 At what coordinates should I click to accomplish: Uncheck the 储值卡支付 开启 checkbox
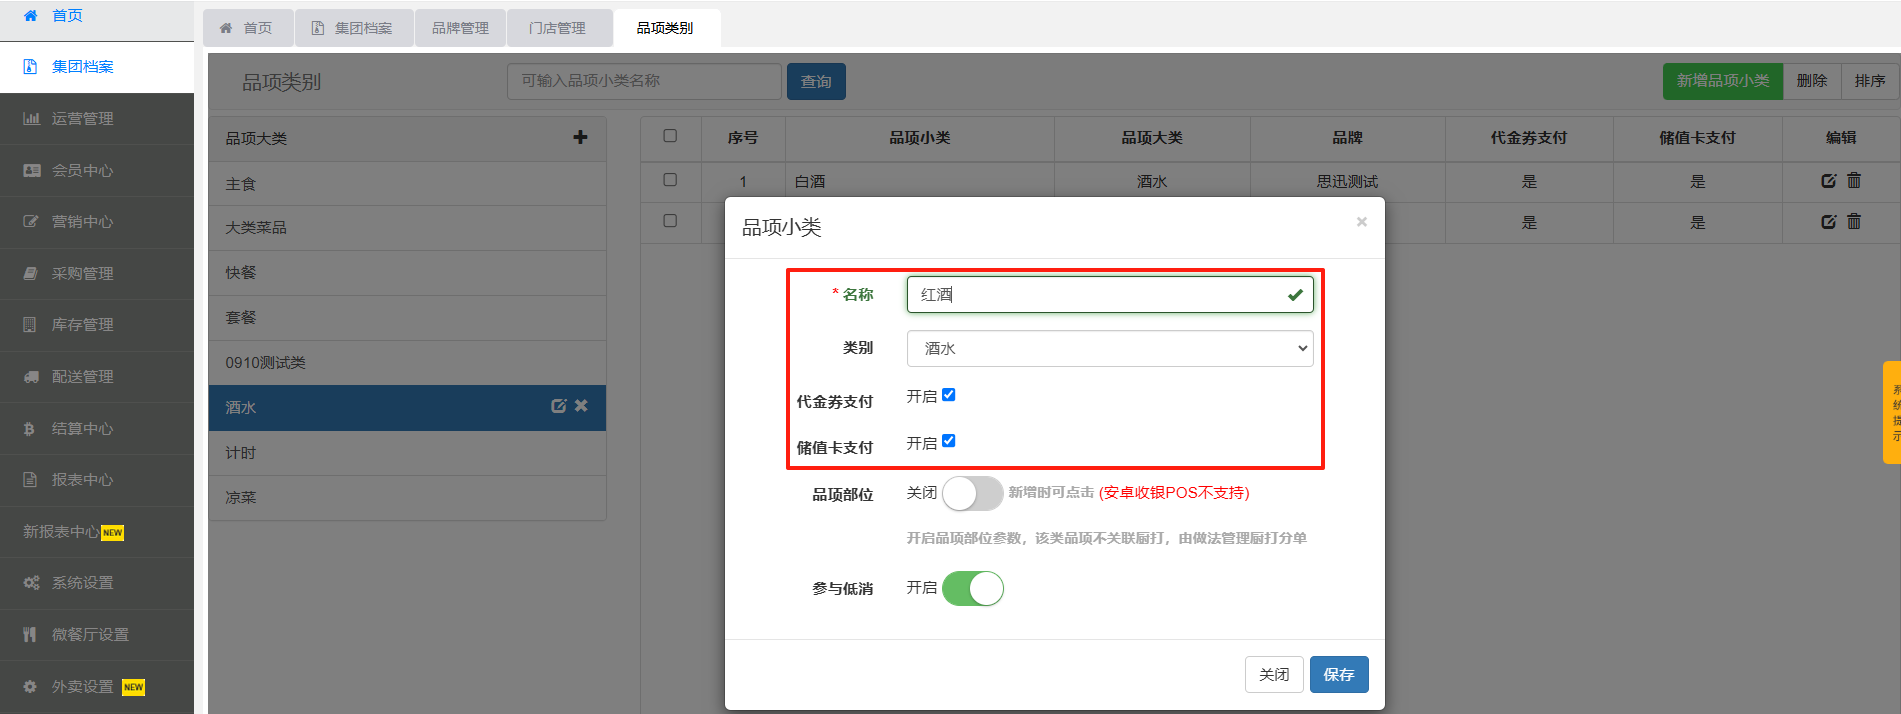coord(949,441)
